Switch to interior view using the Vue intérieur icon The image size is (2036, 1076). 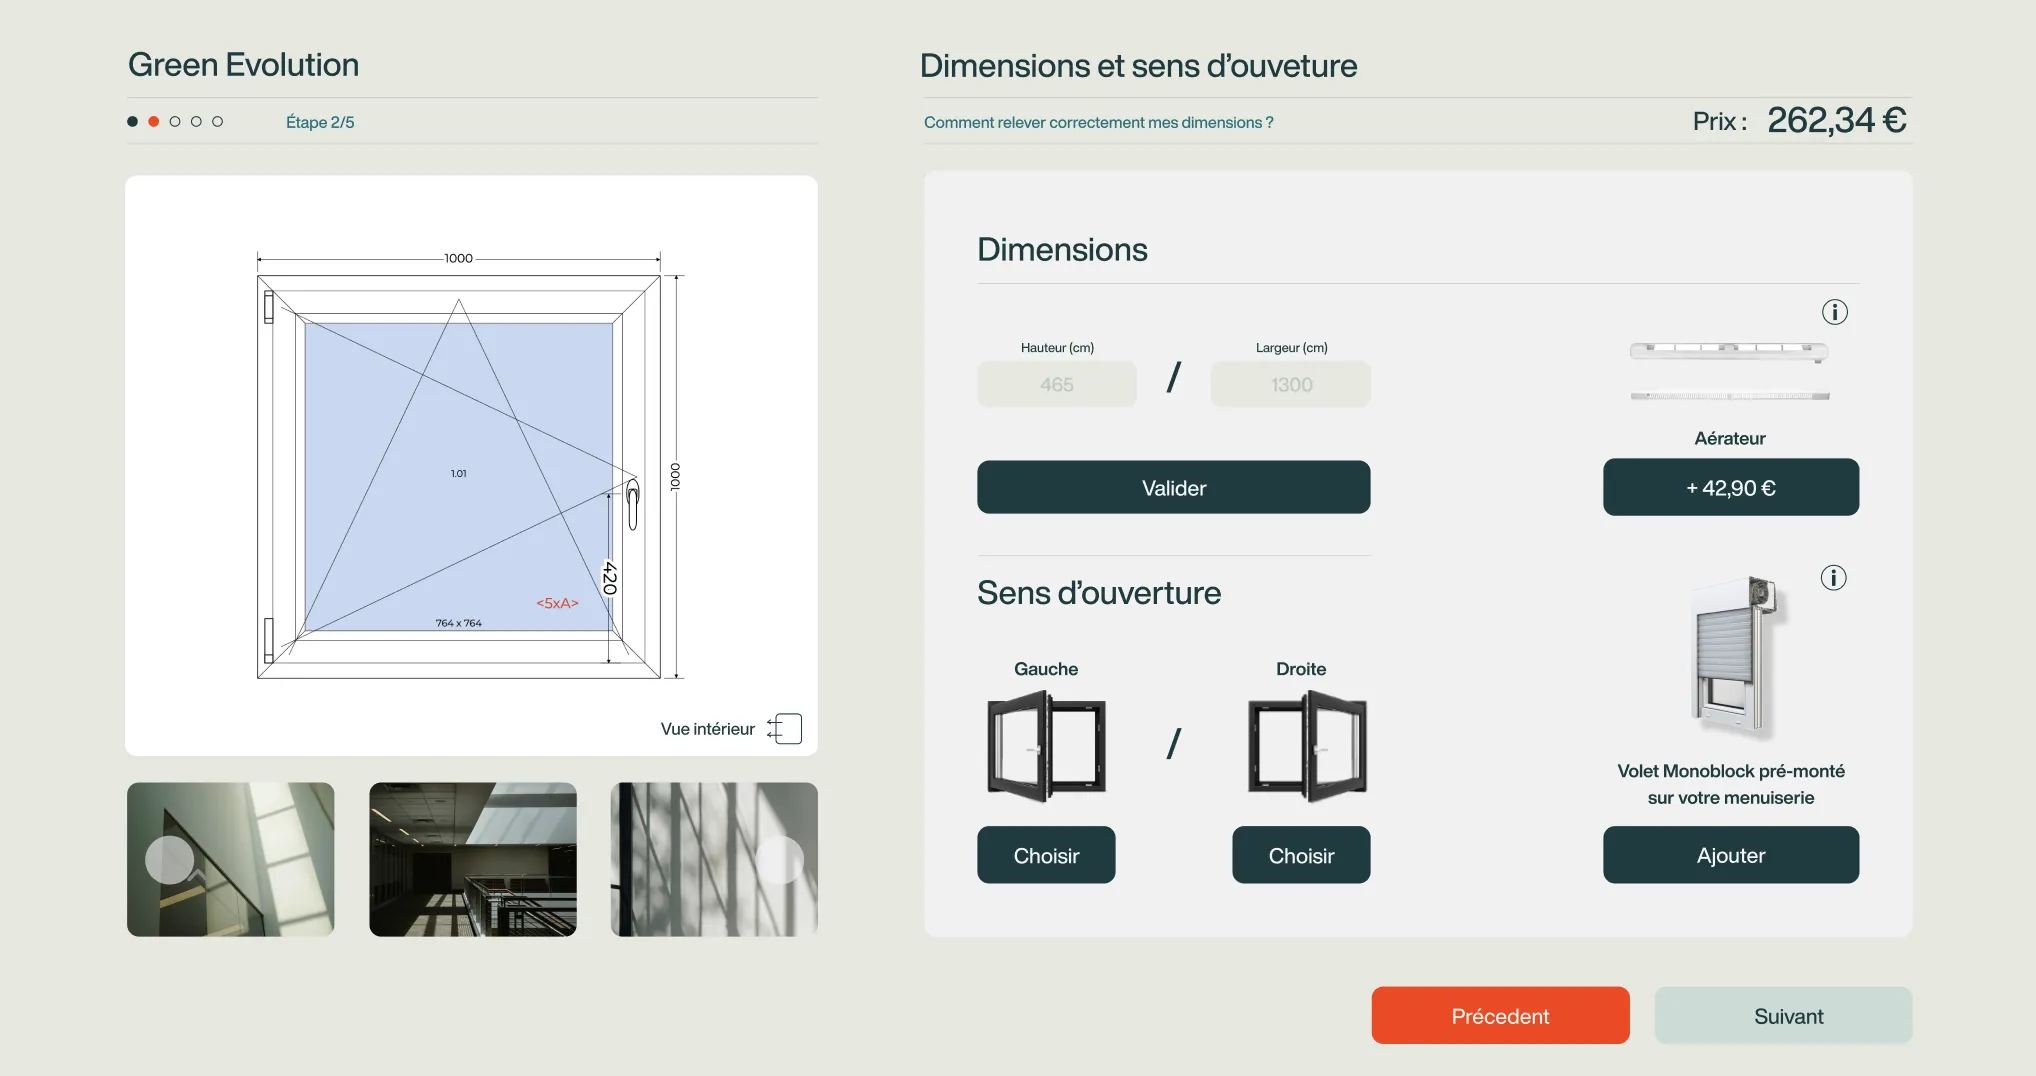point(786,728)
